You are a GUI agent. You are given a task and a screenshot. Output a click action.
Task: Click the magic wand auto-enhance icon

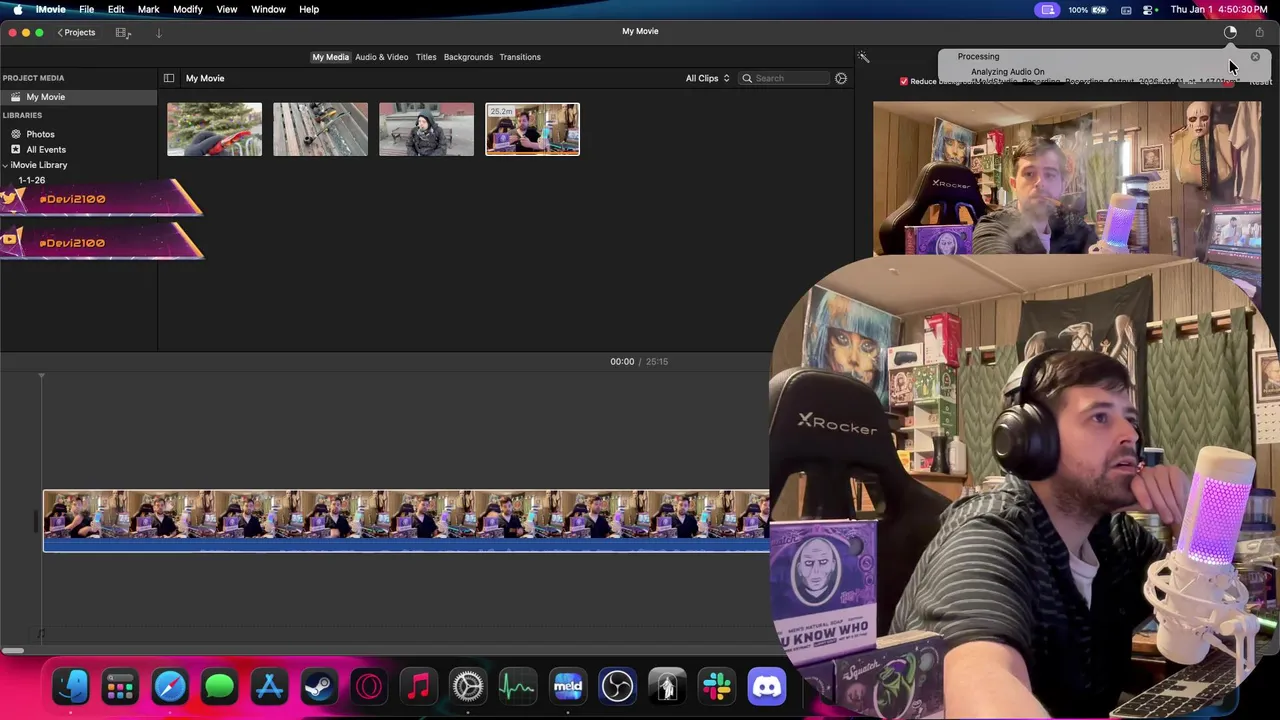click(864, 57)
